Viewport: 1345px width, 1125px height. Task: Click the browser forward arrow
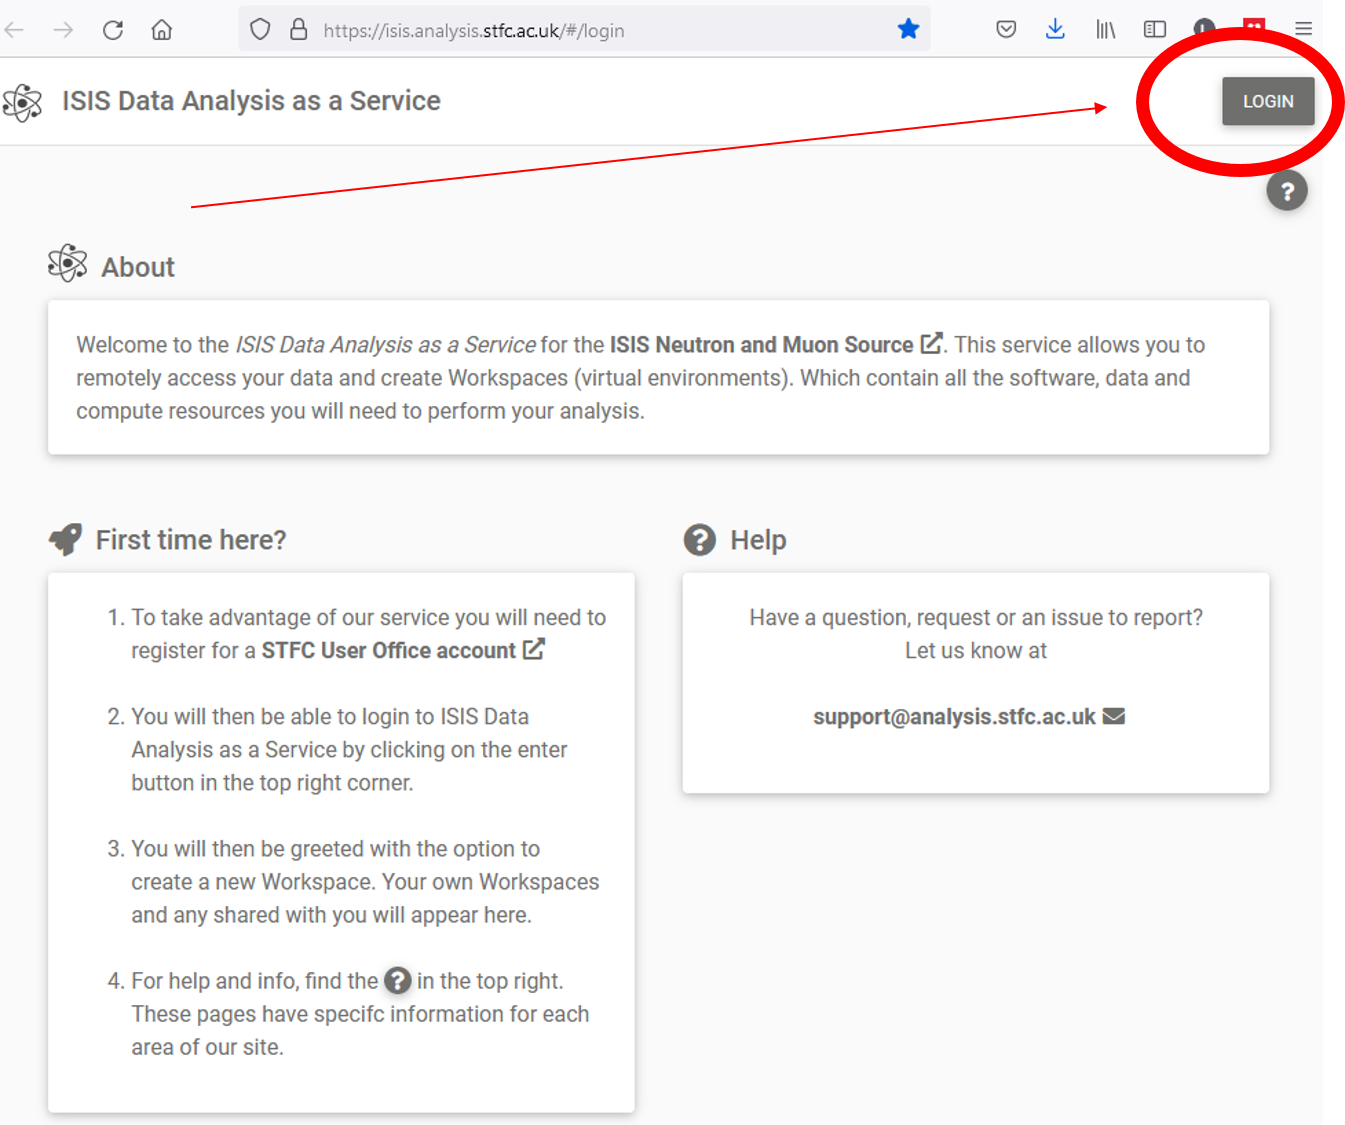click(63, 30)
